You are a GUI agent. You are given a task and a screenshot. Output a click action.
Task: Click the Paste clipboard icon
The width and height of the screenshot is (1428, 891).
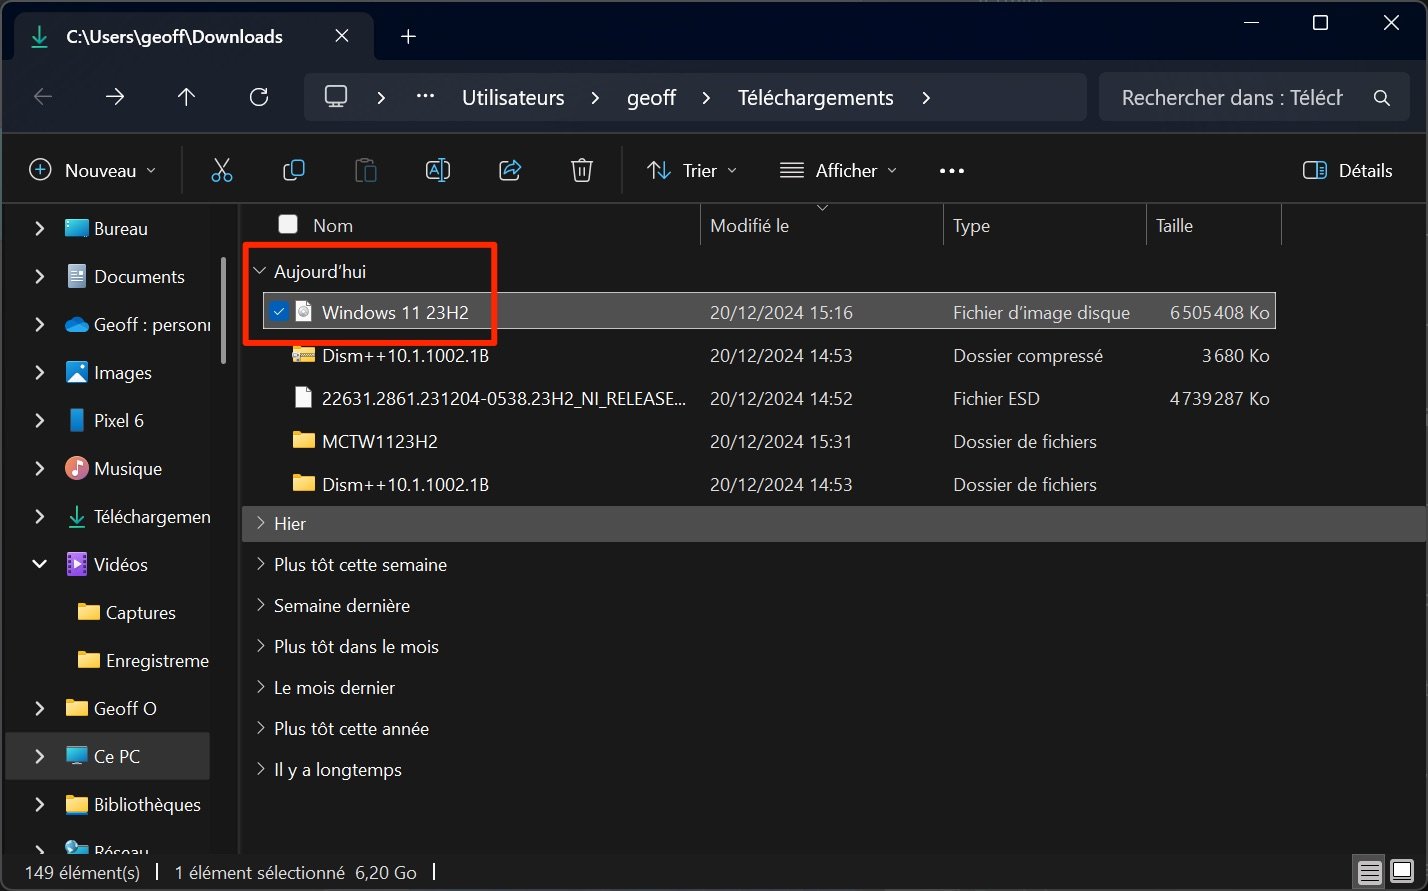tap(366, 171)
